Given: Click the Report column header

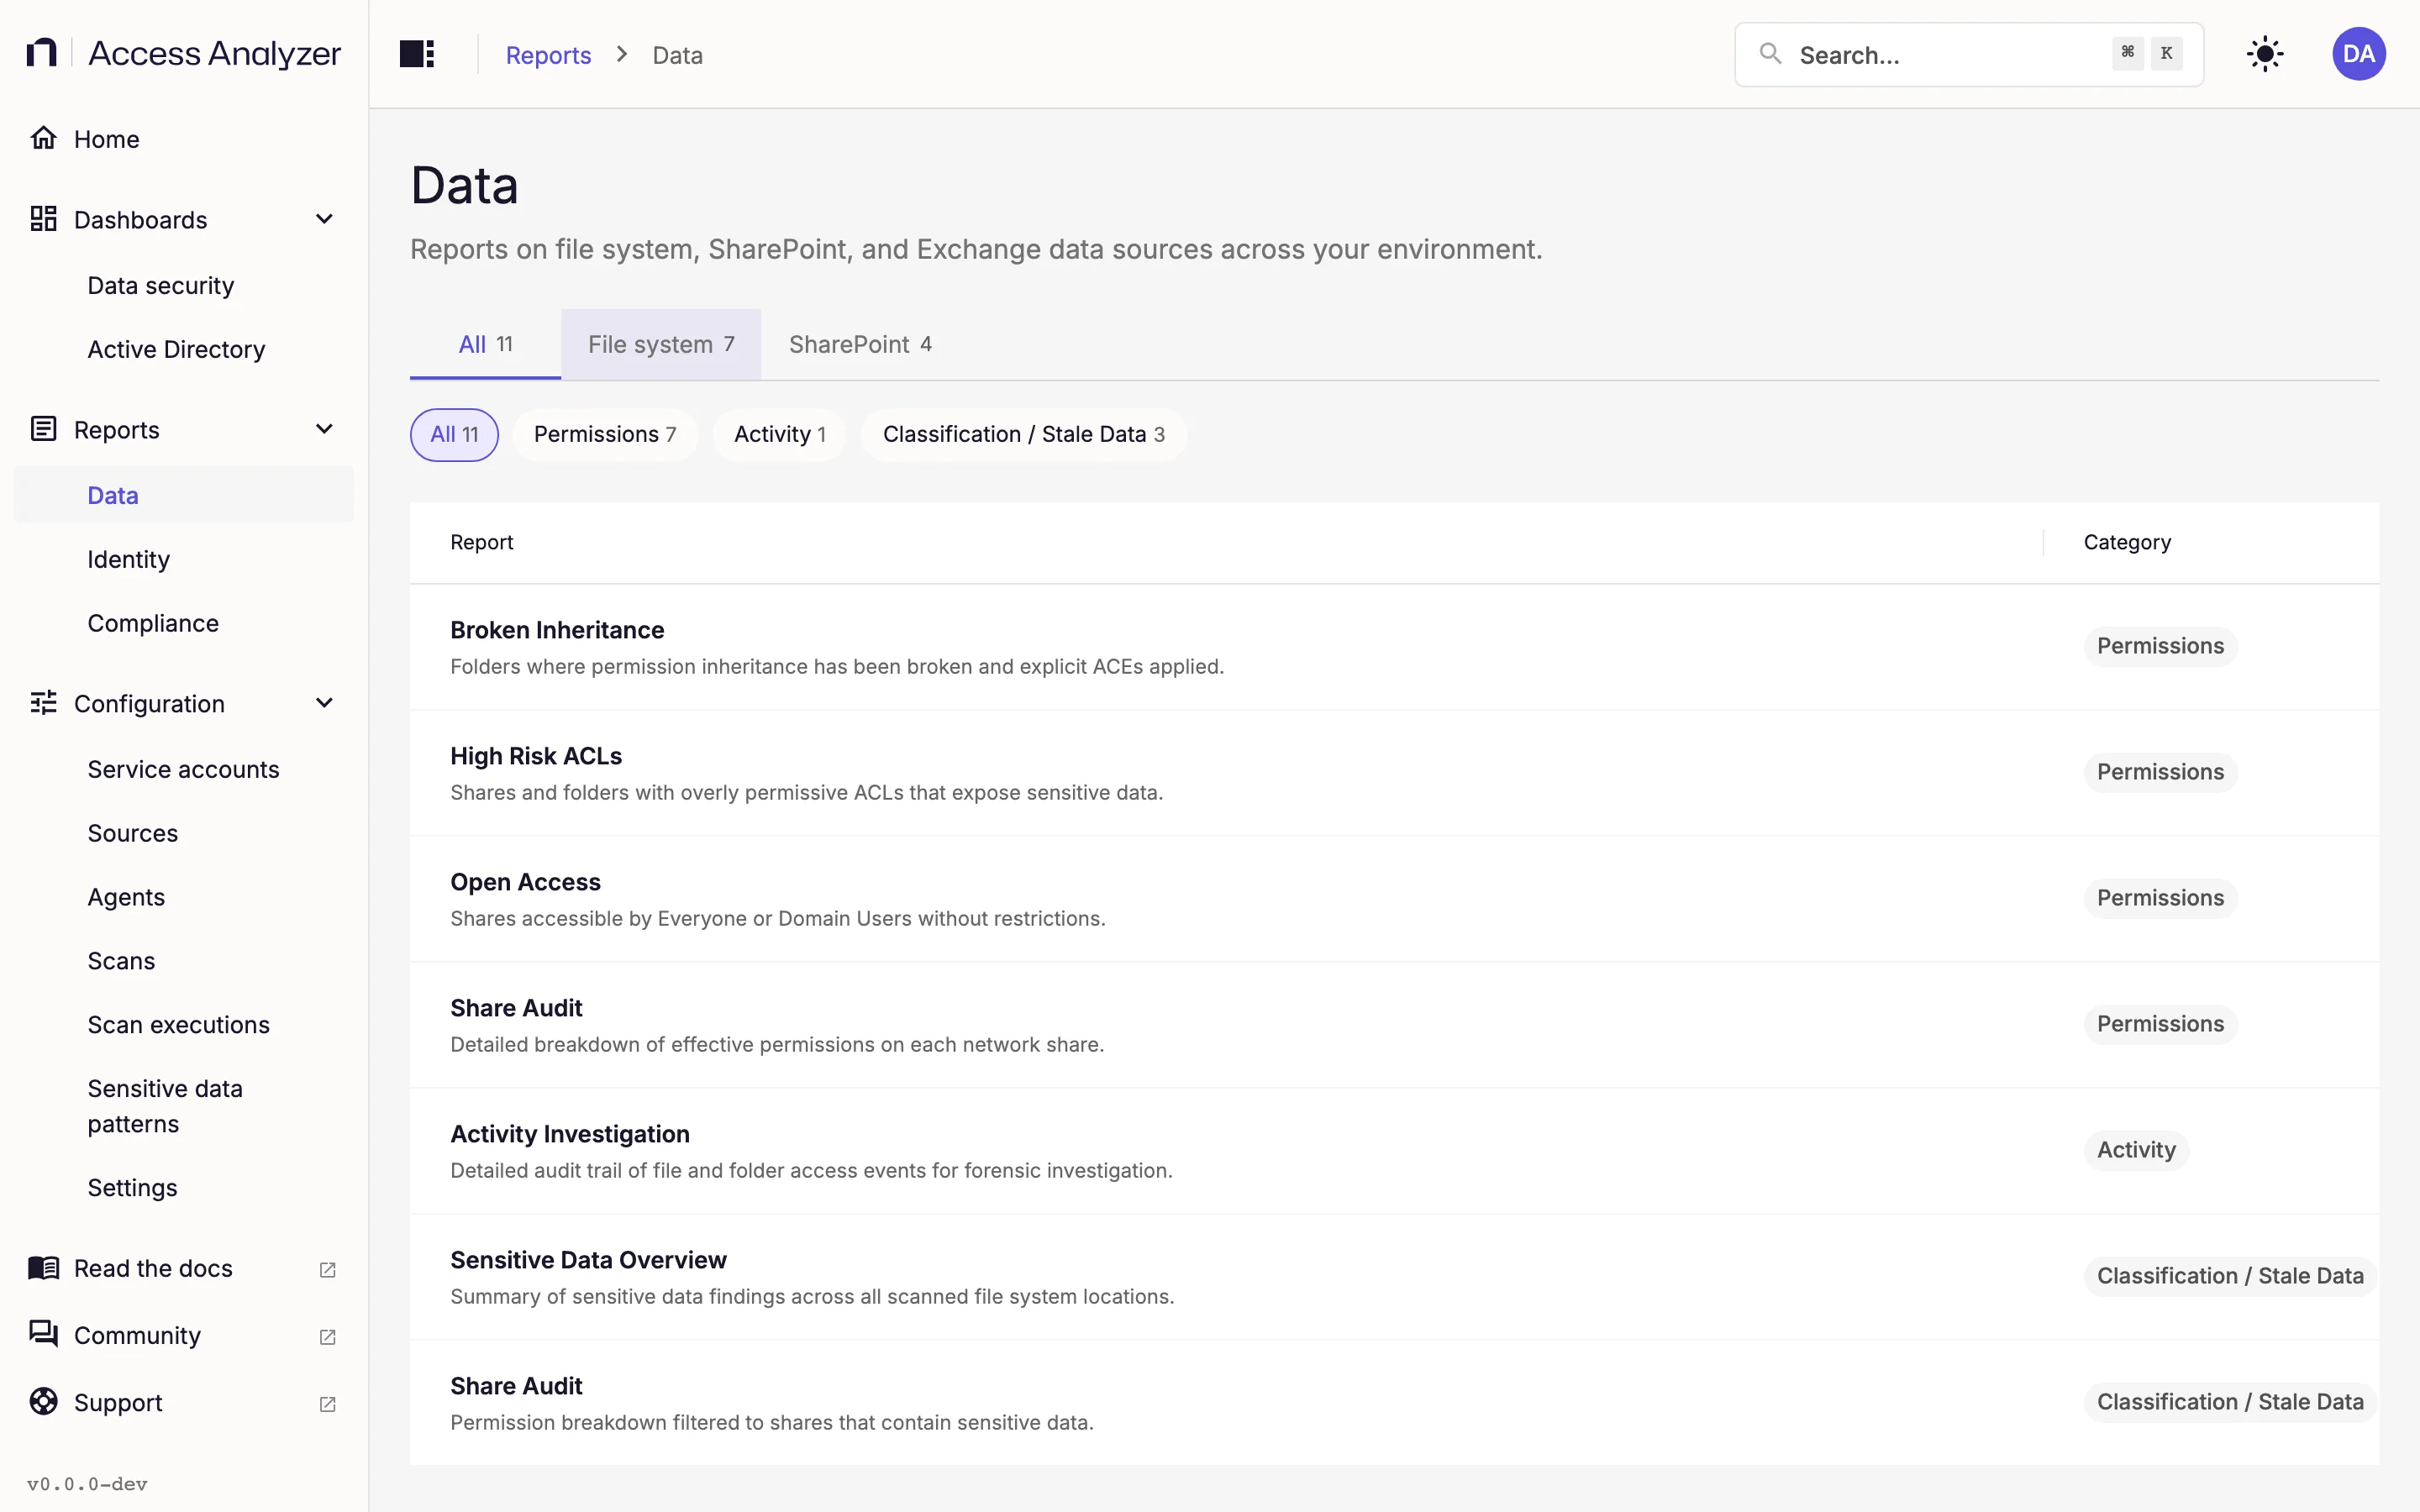Looking at the screenshot, I should coord(481,542).
